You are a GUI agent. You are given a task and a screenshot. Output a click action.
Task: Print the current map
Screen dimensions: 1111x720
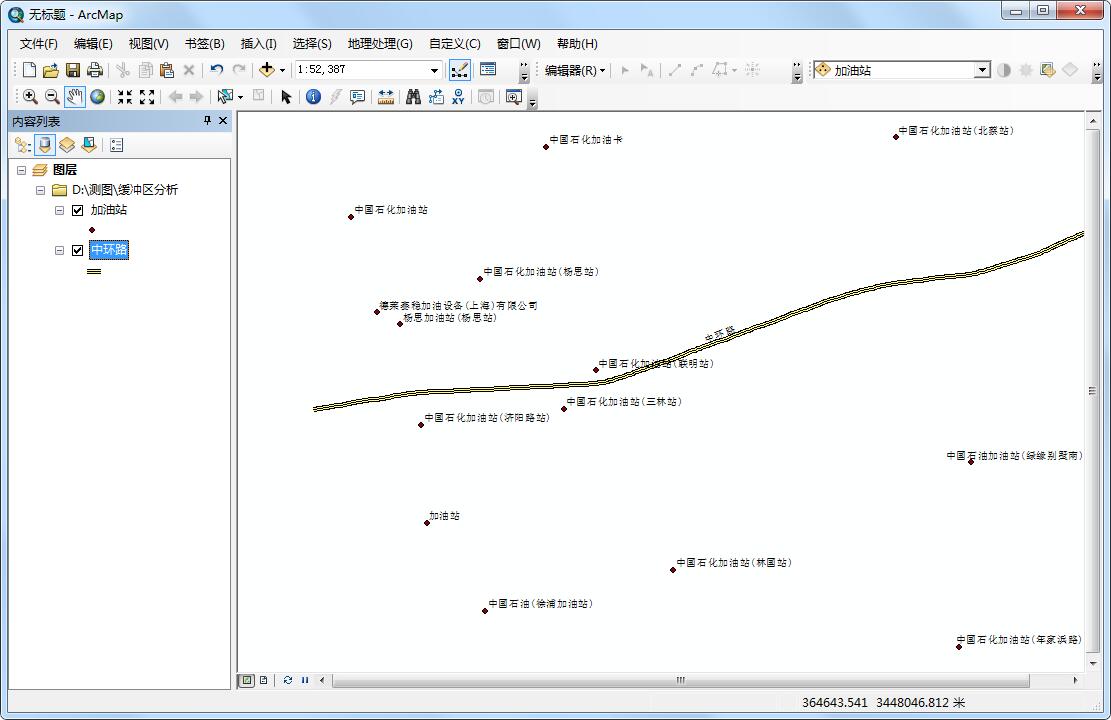tap(94, 69)
